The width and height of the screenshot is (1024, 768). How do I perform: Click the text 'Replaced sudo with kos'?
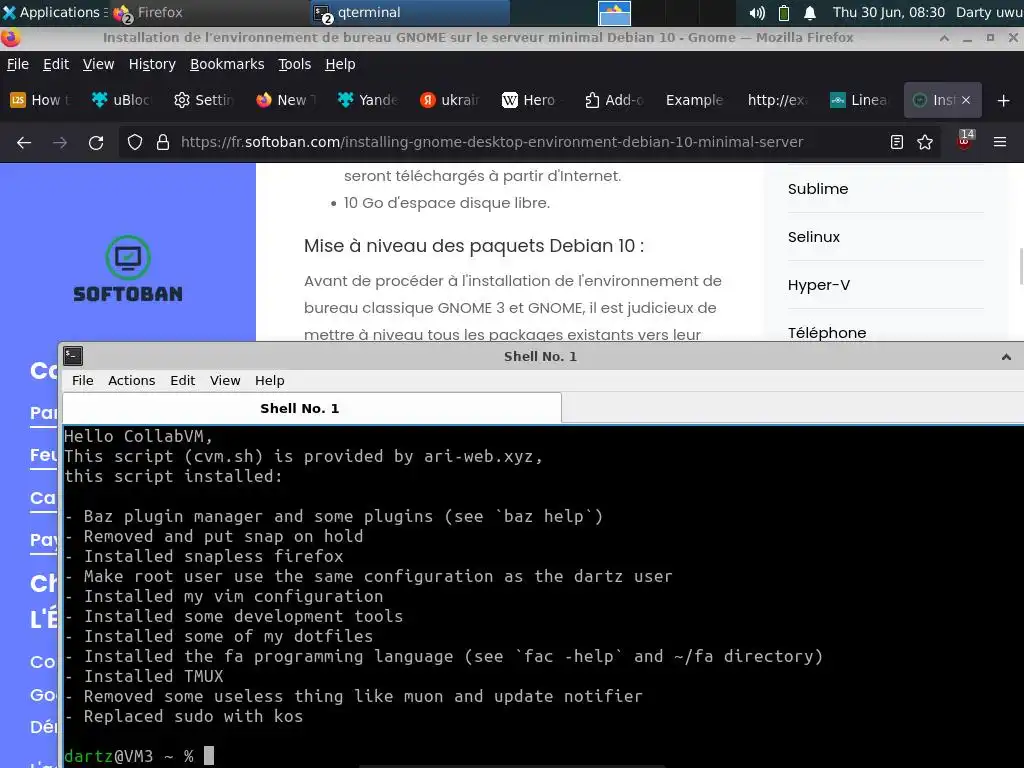(193, 716)
